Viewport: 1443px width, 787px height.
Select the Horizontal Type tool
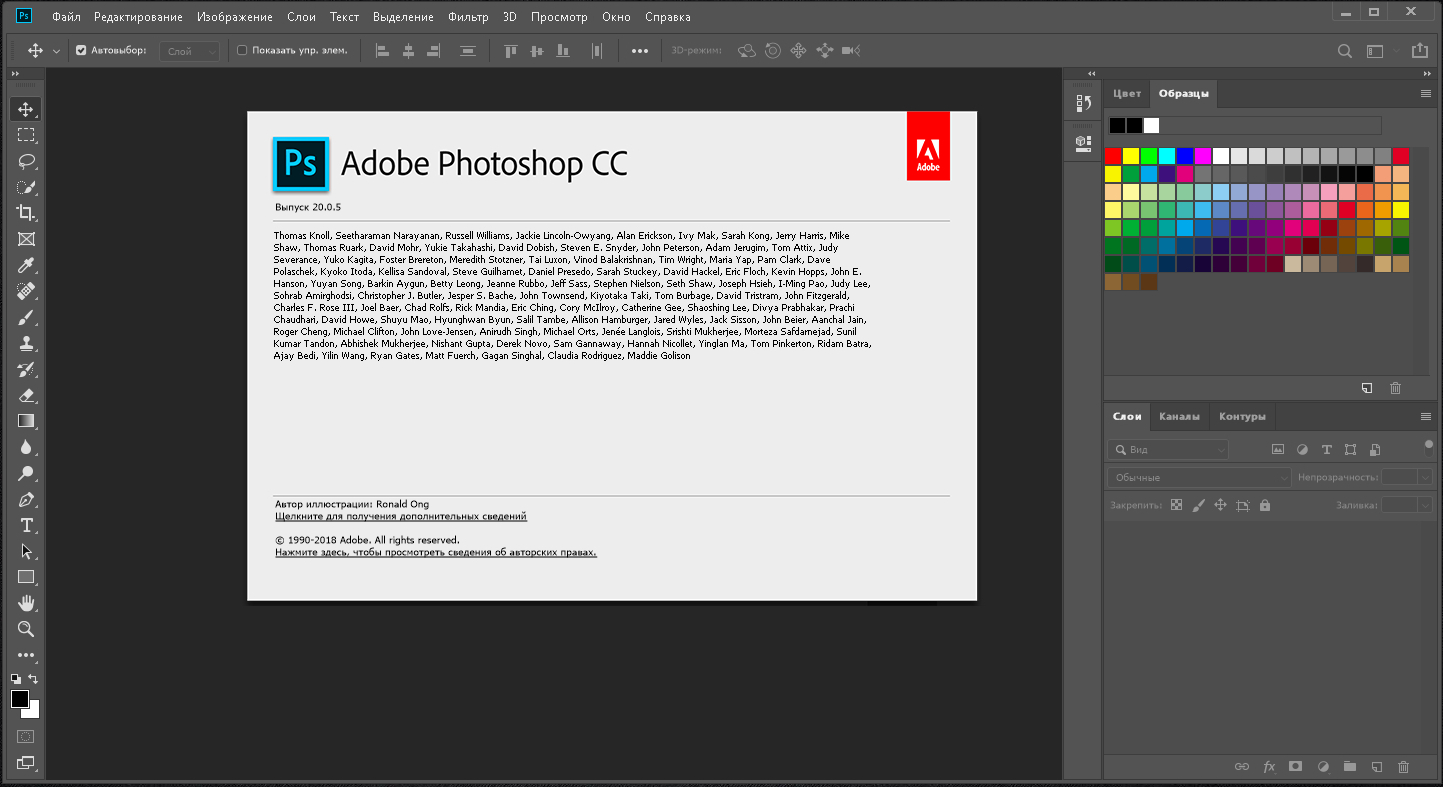click(x=26, y=525)
